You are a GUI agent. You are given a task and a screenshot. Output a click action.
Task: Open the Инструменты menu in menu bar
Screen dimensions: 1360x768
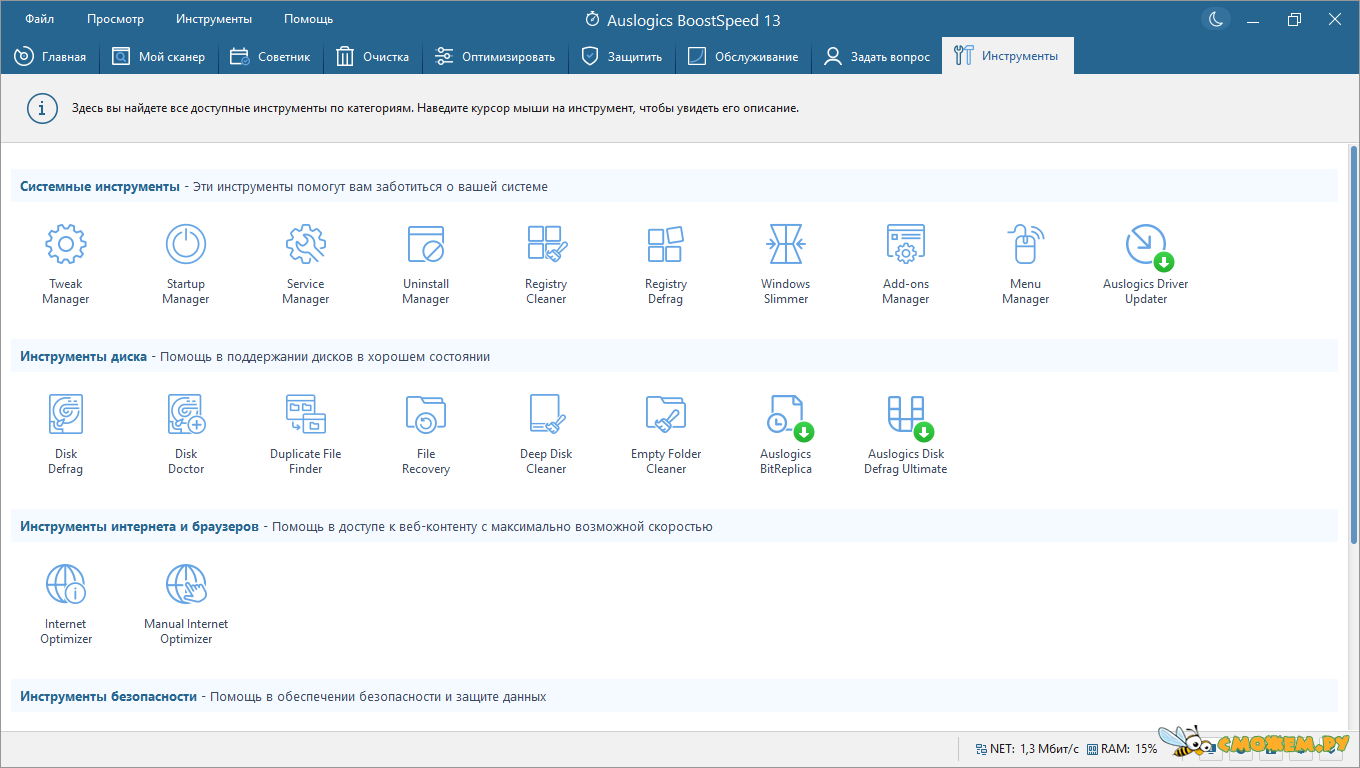click(214, 19)
